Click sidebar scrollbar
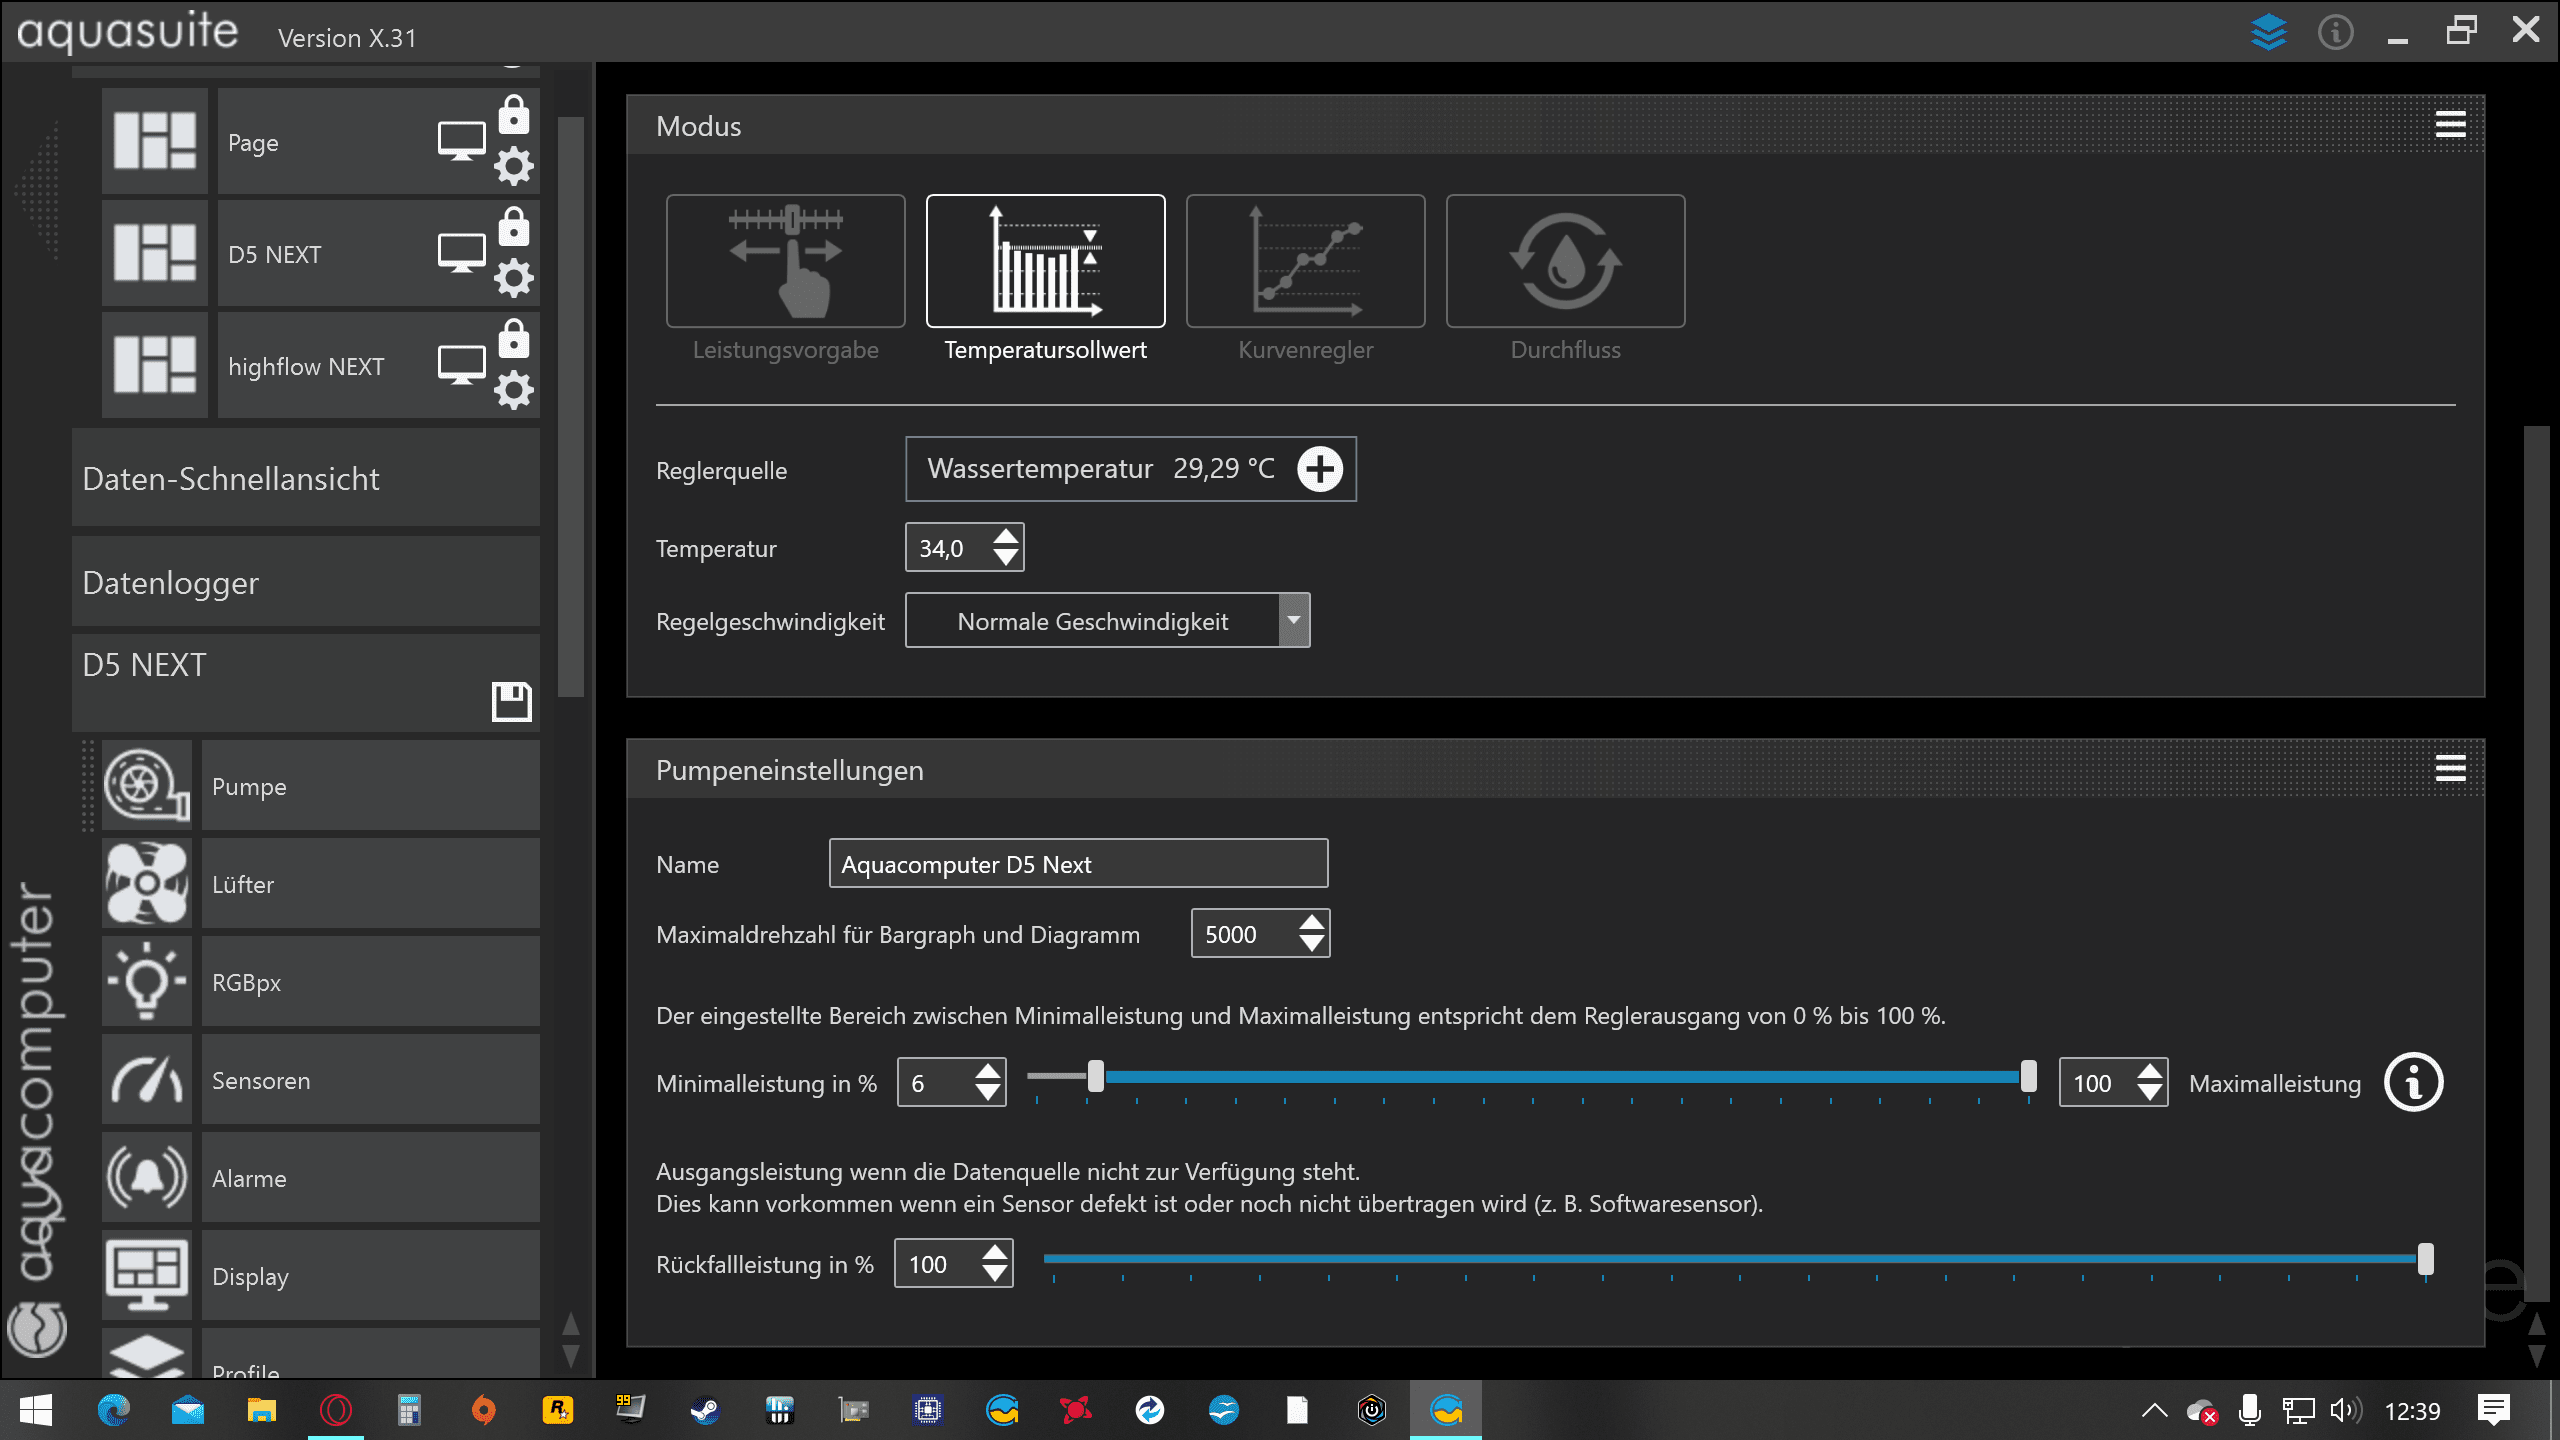The width and height of the screenshot is (2560, 1440). 571,406
